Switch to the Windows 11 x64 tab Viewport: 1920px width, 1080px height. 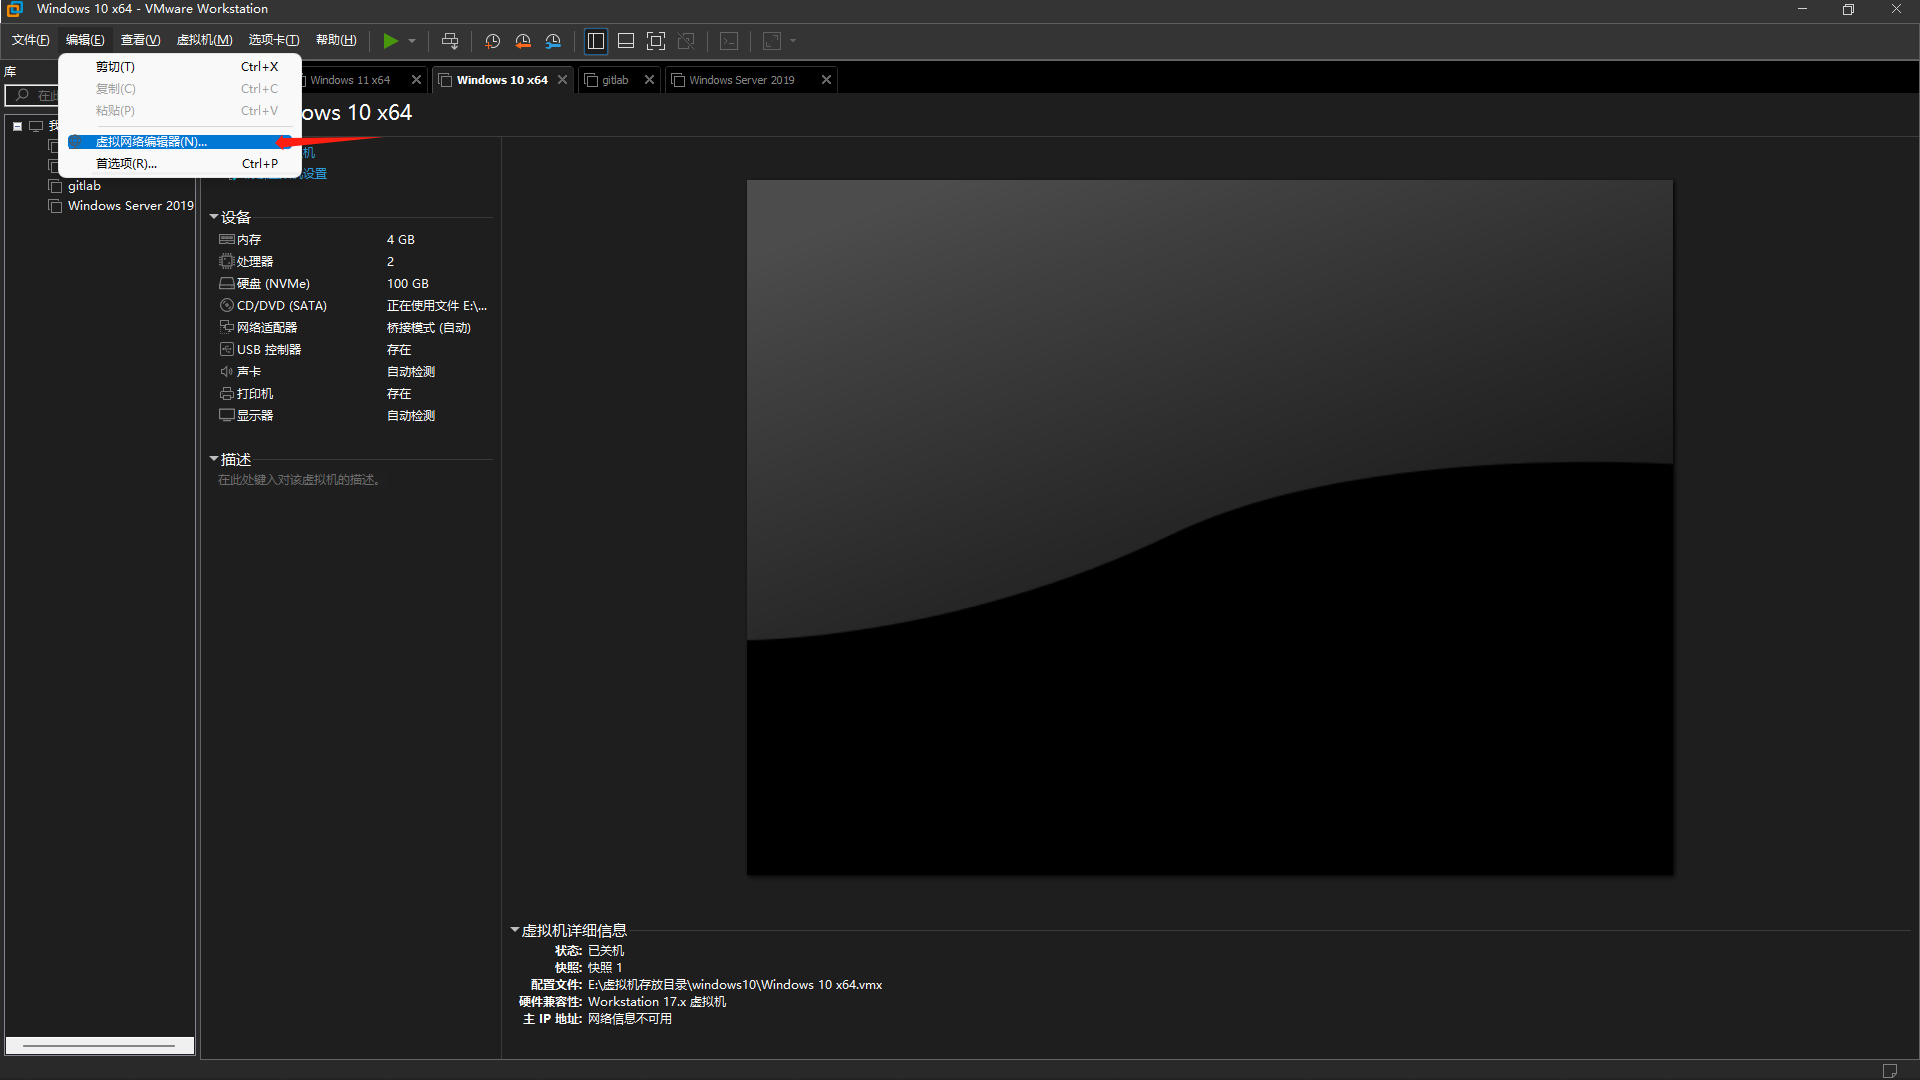coord(350,80)
